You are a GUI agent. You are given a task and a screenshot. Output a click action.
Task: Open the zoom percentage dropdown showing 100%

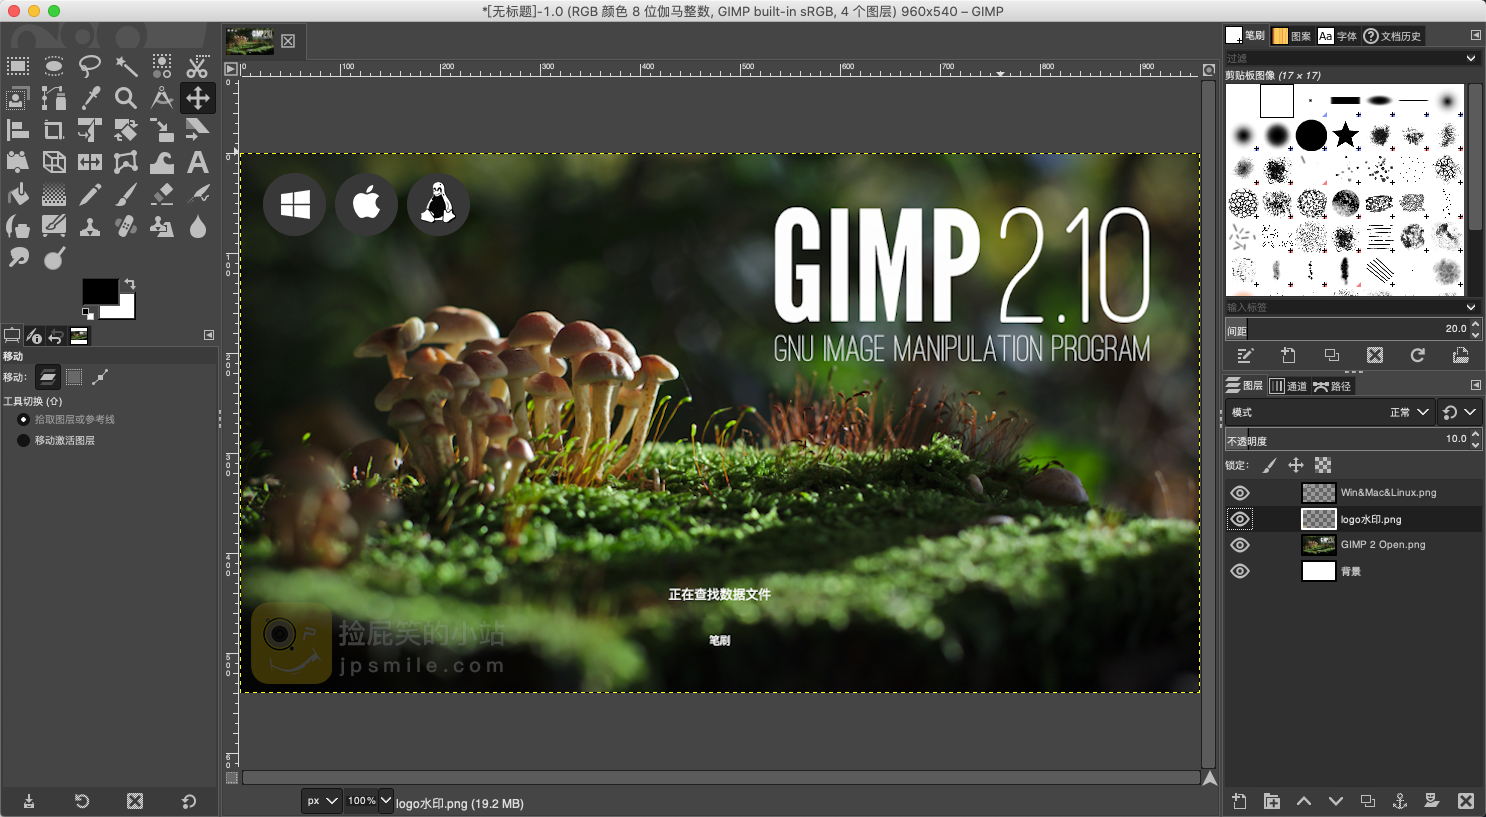coord(366,801)
